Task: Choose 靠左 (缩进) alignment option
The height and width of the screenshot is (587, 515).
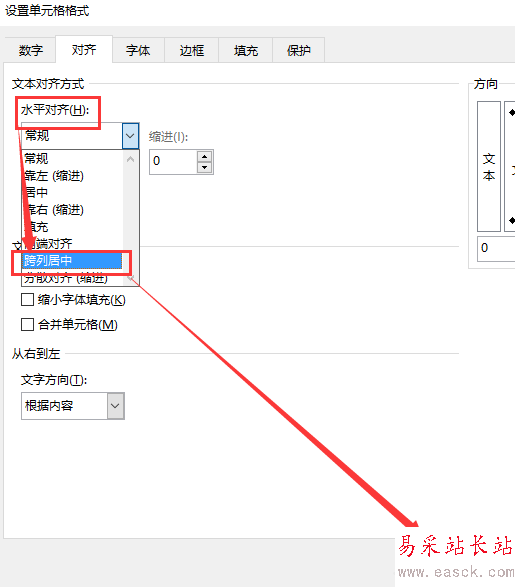Action: click(x=72, y=176)
